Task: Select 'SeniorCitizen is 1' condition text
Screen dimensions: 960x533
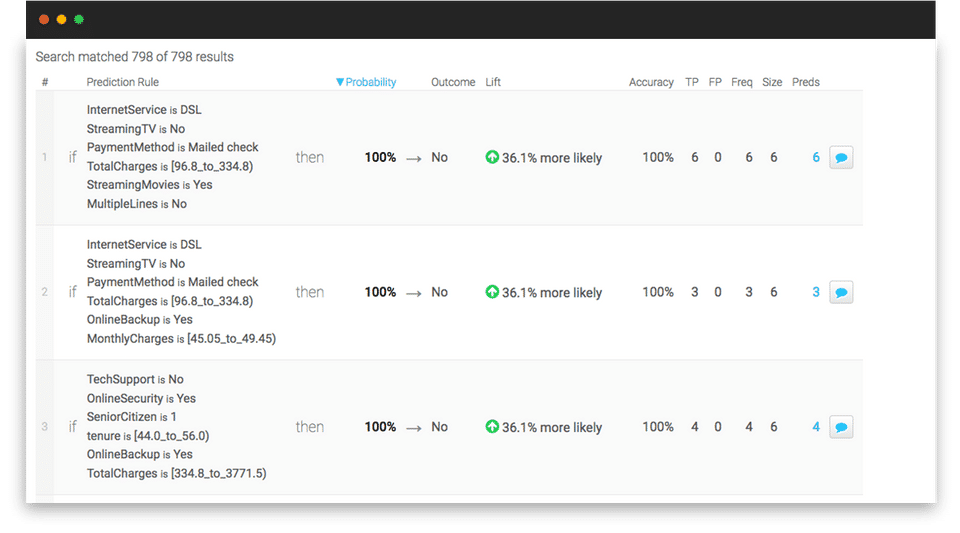Action: [132, 417]
